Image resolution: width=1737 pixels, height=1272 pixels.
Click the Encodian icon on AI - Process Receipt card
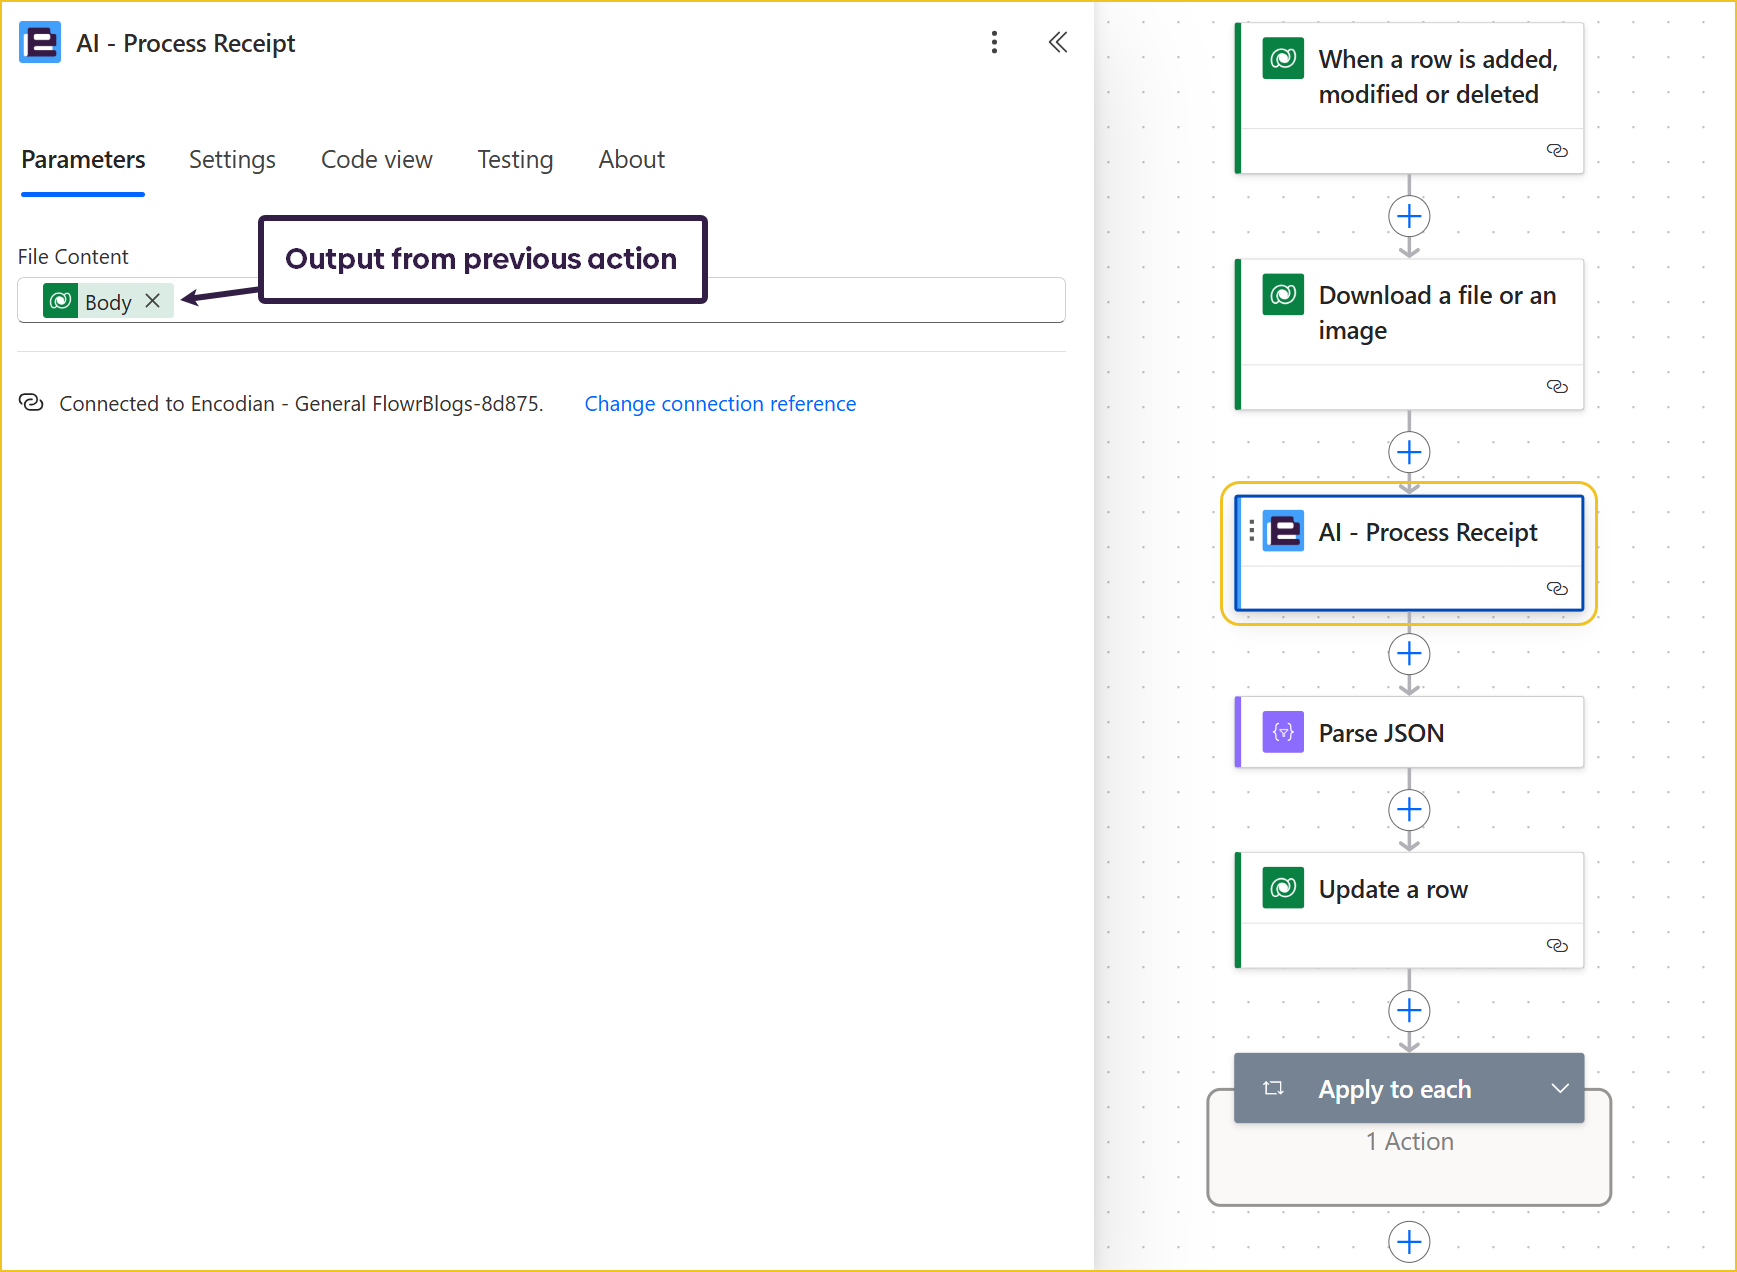(1283, 531)
